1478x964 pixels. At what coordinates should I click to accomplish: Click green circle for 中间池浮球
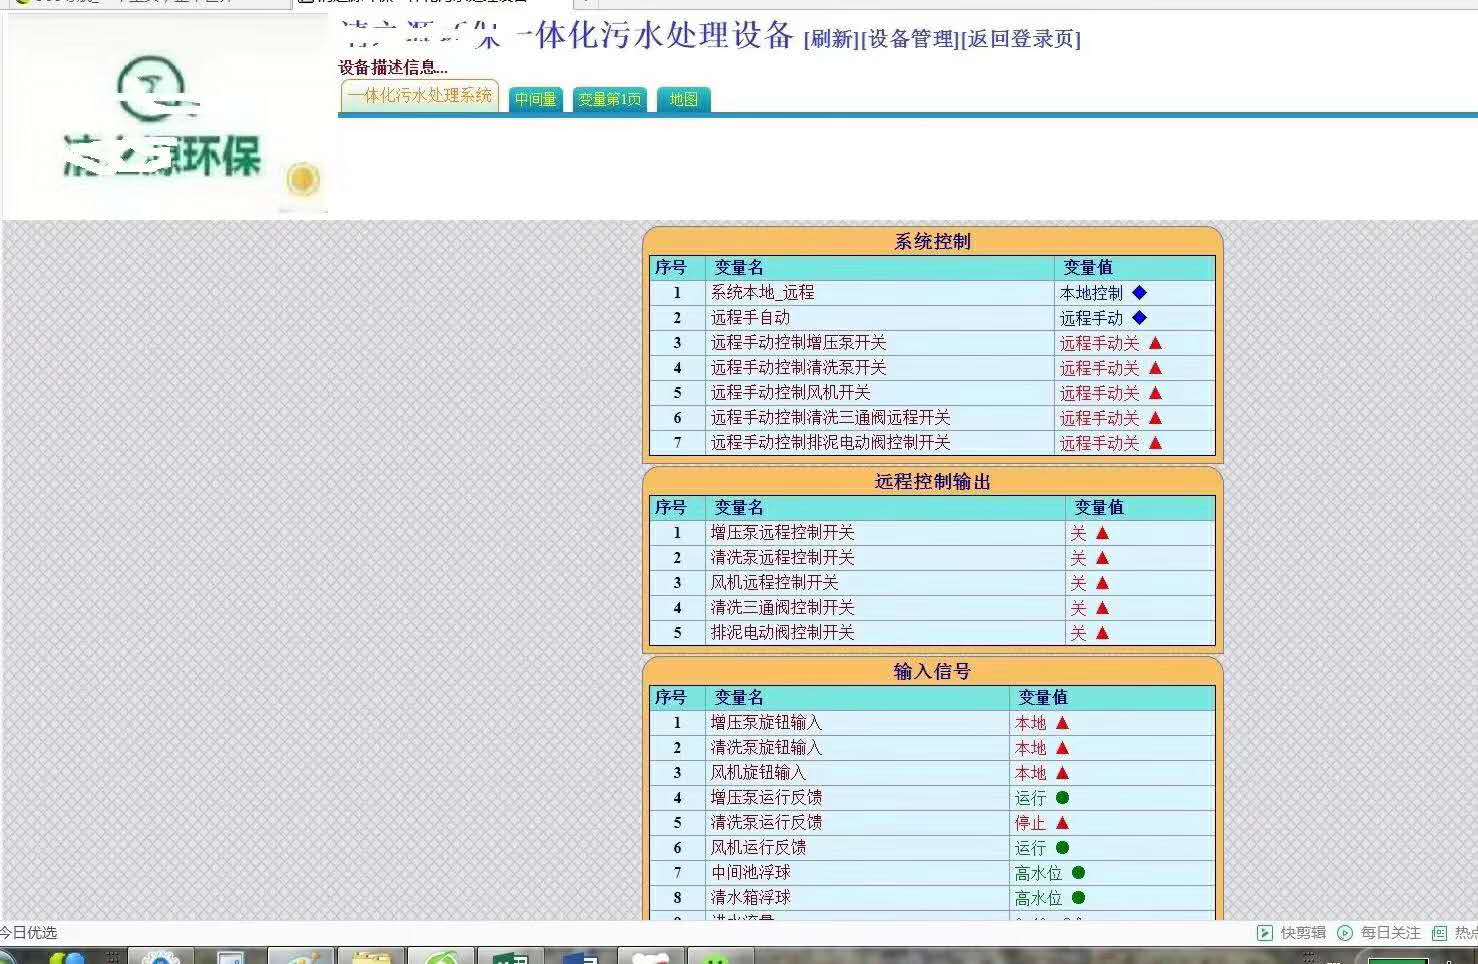pos(1078,873)
